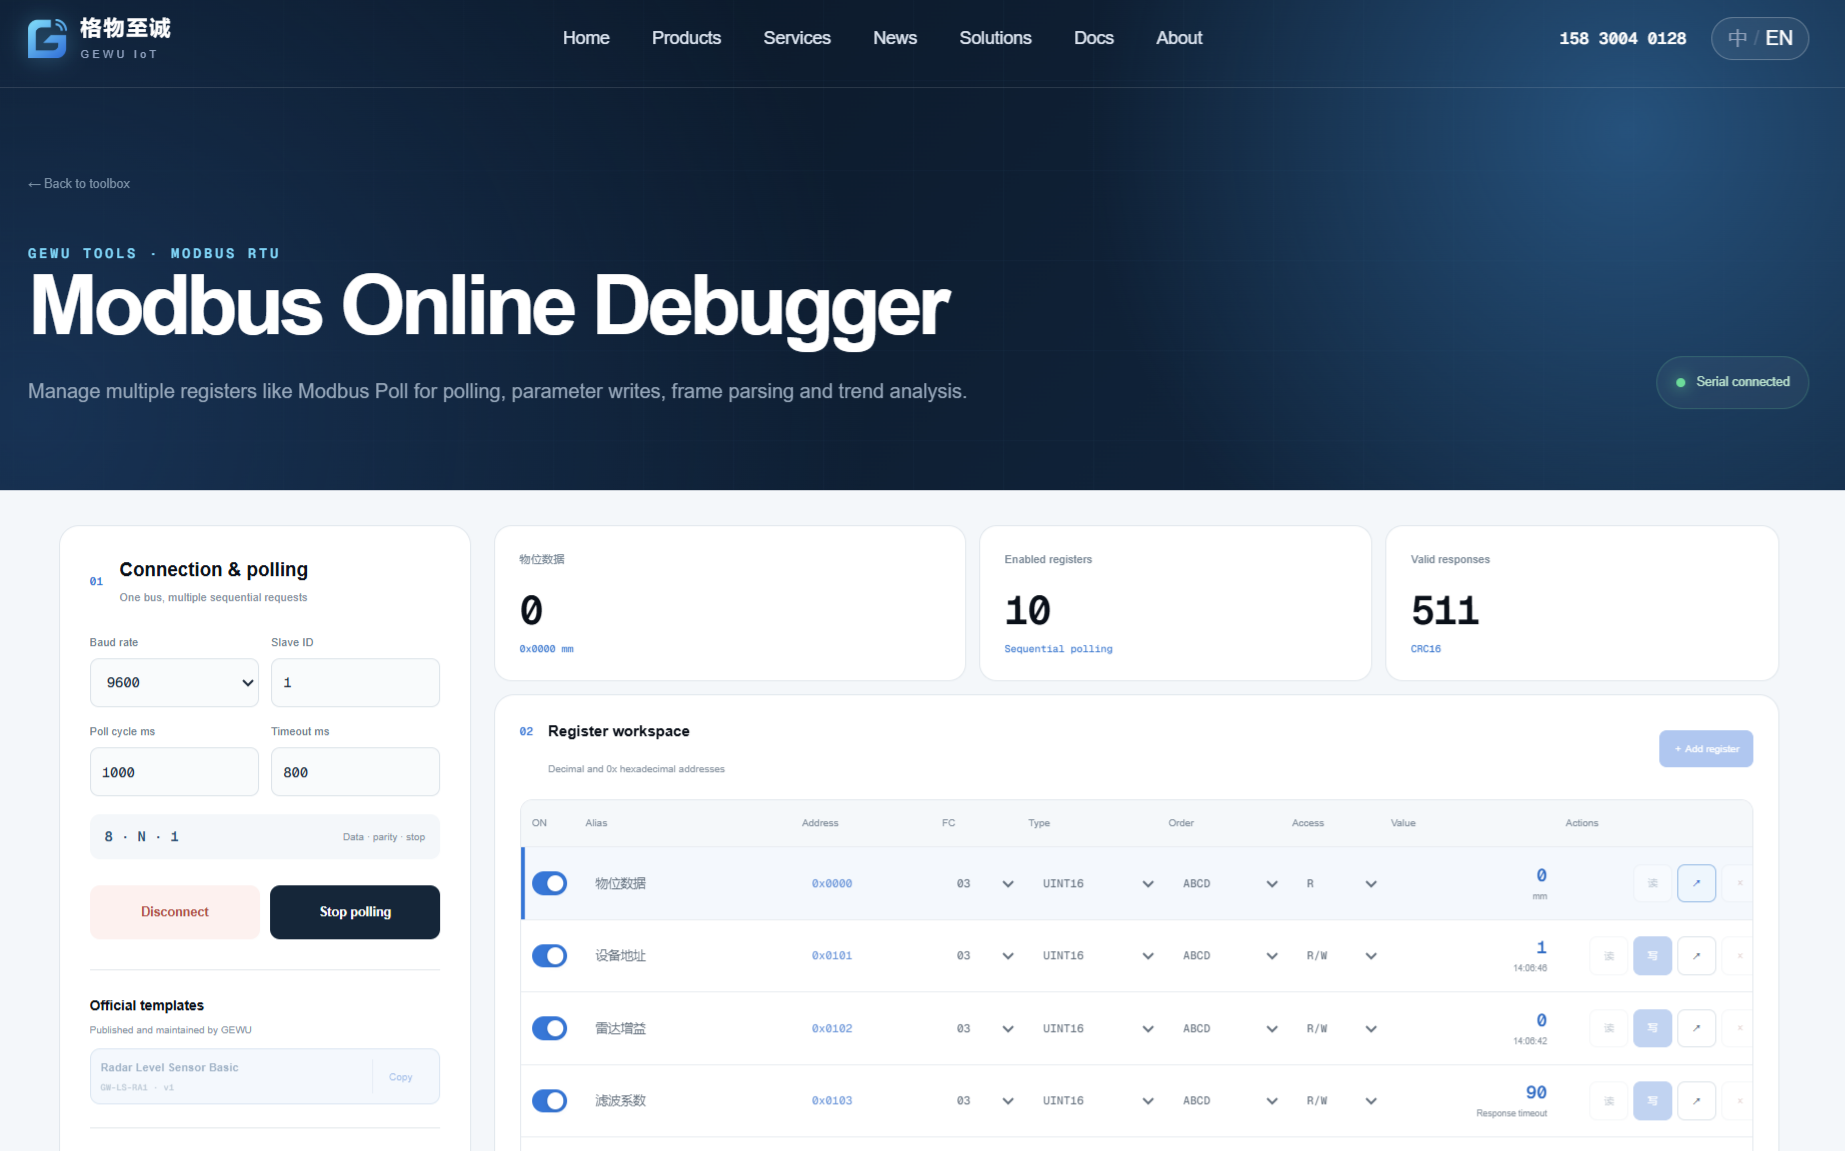Click the 写 write icon for 滤波系数
This screenshot has height=1151, width=1845.
(1652, 1101)
